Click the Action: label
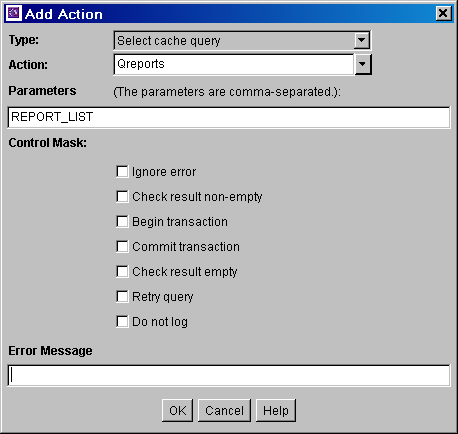Viewport: 458px width, 434px height. [28, 64]
